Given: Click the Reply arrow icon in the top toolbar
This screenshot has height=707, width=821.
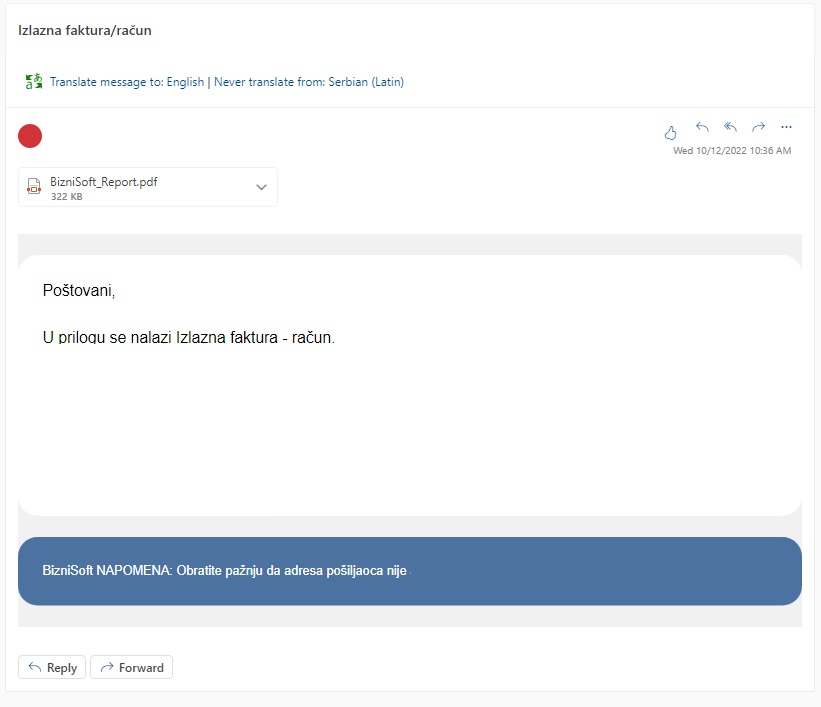Looking at the screenshot, I should [702, 127].
